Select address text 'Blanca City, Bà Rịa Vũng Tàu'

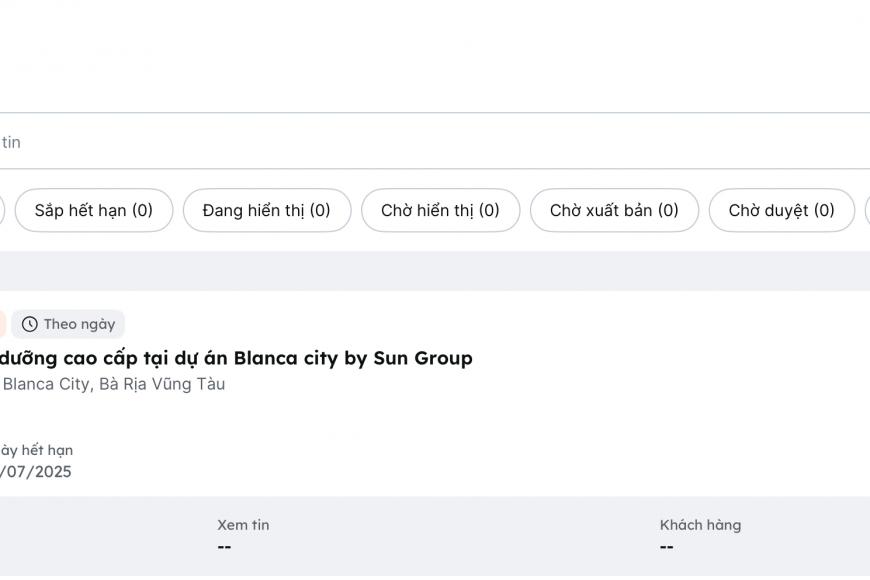tap(114, 384)
